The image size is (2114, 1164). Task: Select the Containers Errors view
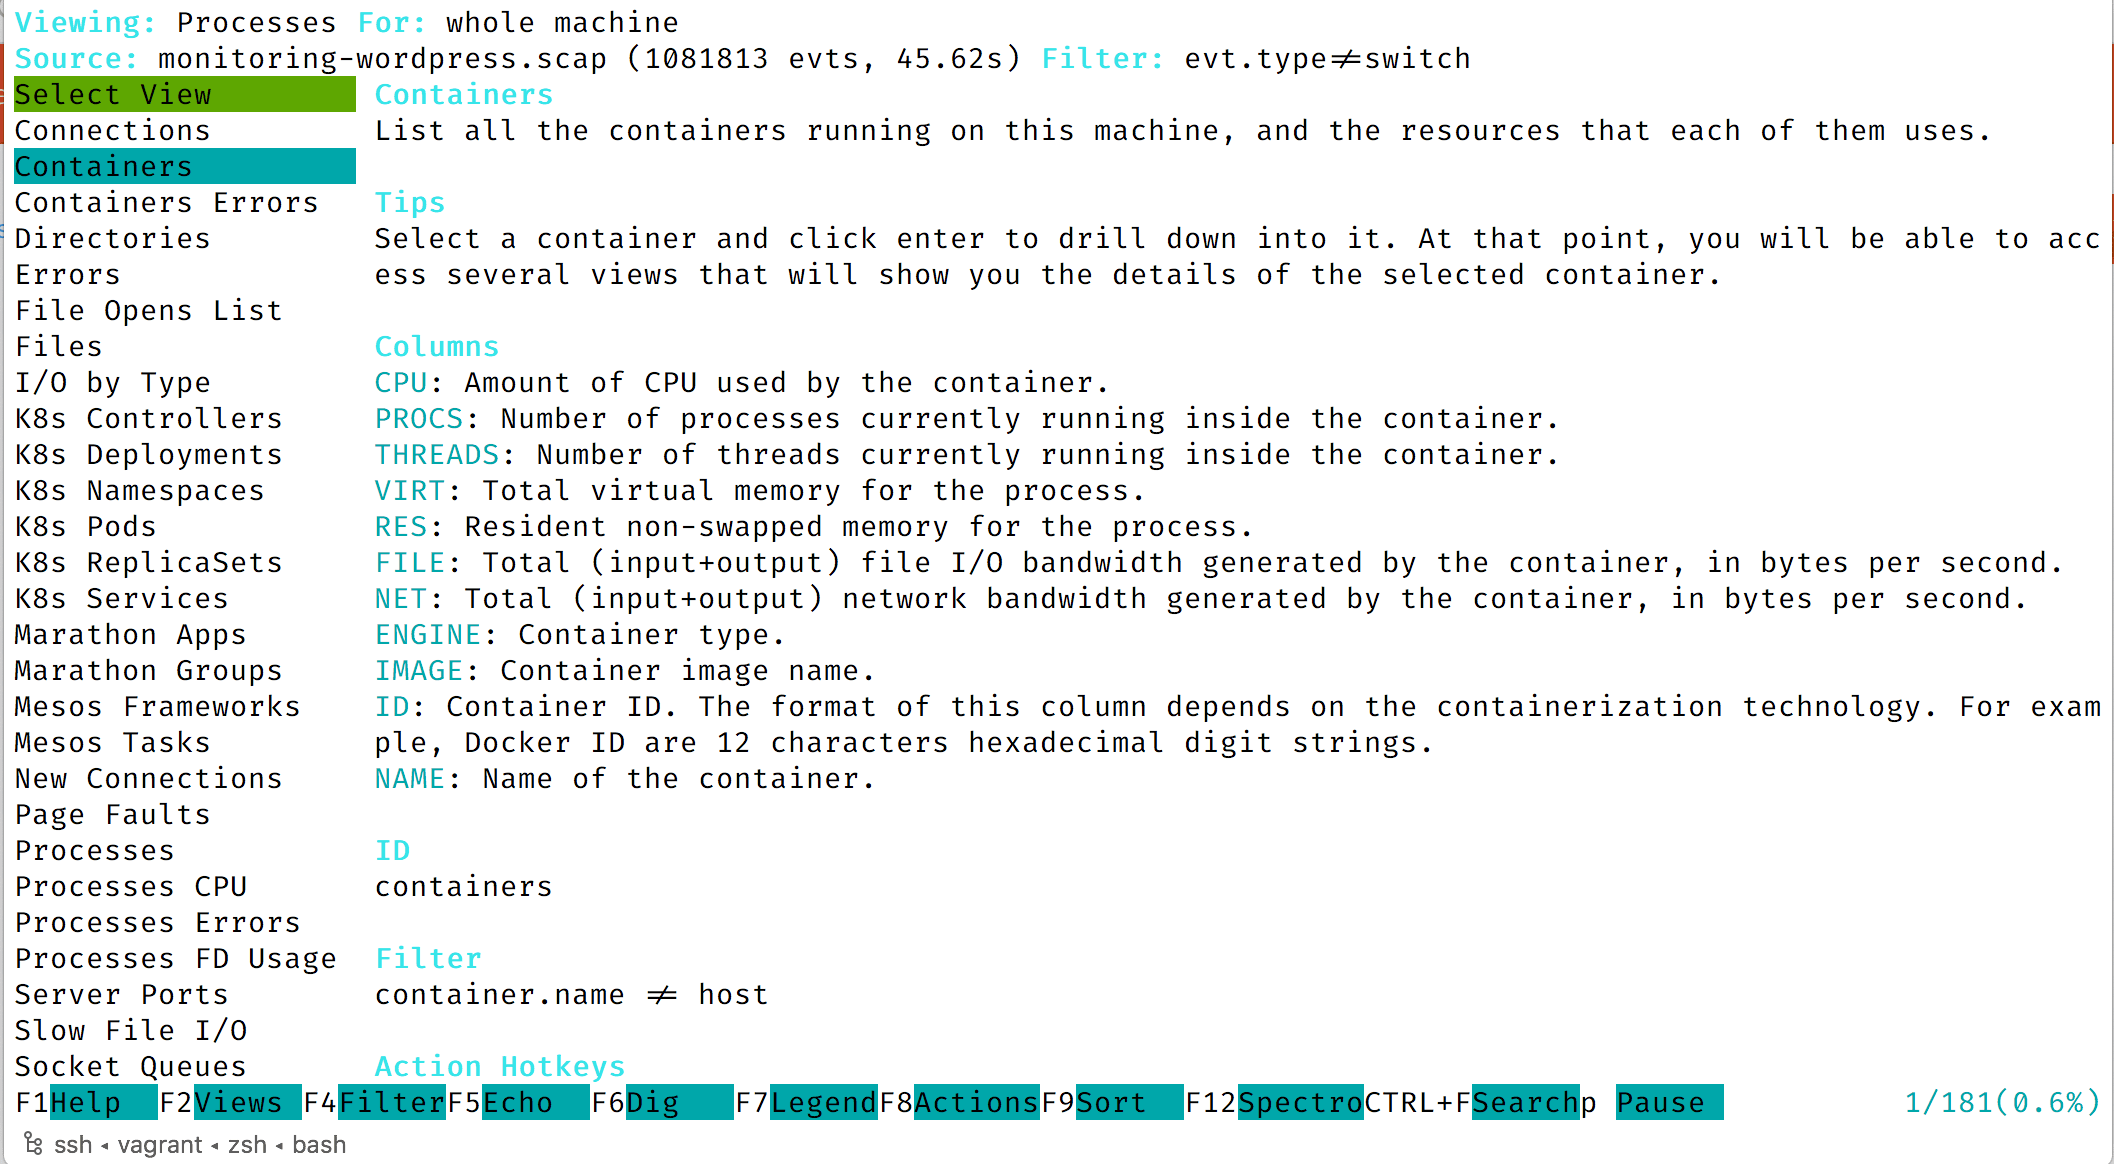[x=167, y=203]
